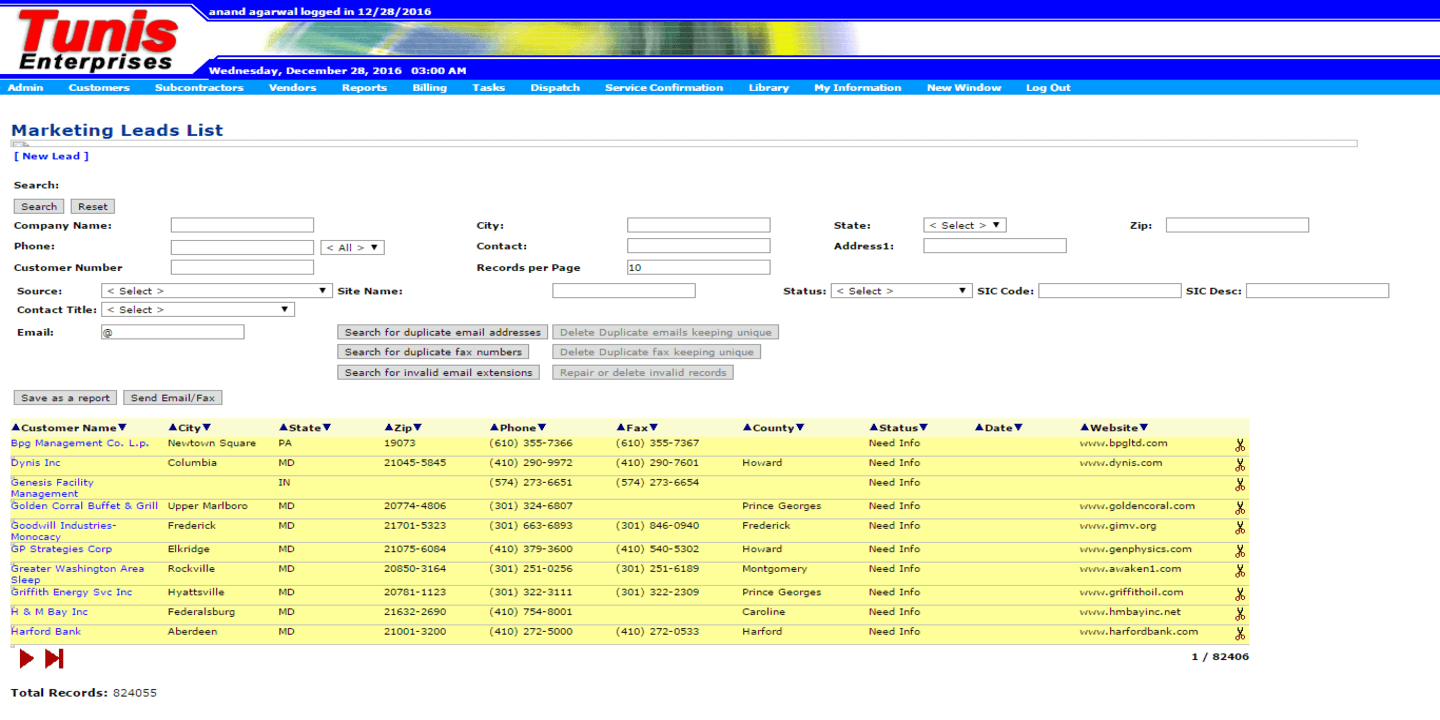The width and height of the screenshot is (1440, 720).
Task: Open the Status select dropdown
Action: click(x=901, y=291)
